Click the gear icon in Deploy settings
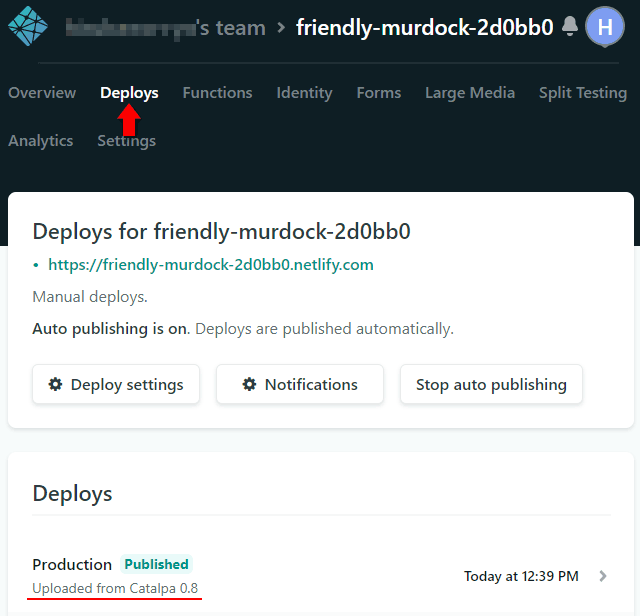Screen dimensions: 640x616 coord(56,385)
